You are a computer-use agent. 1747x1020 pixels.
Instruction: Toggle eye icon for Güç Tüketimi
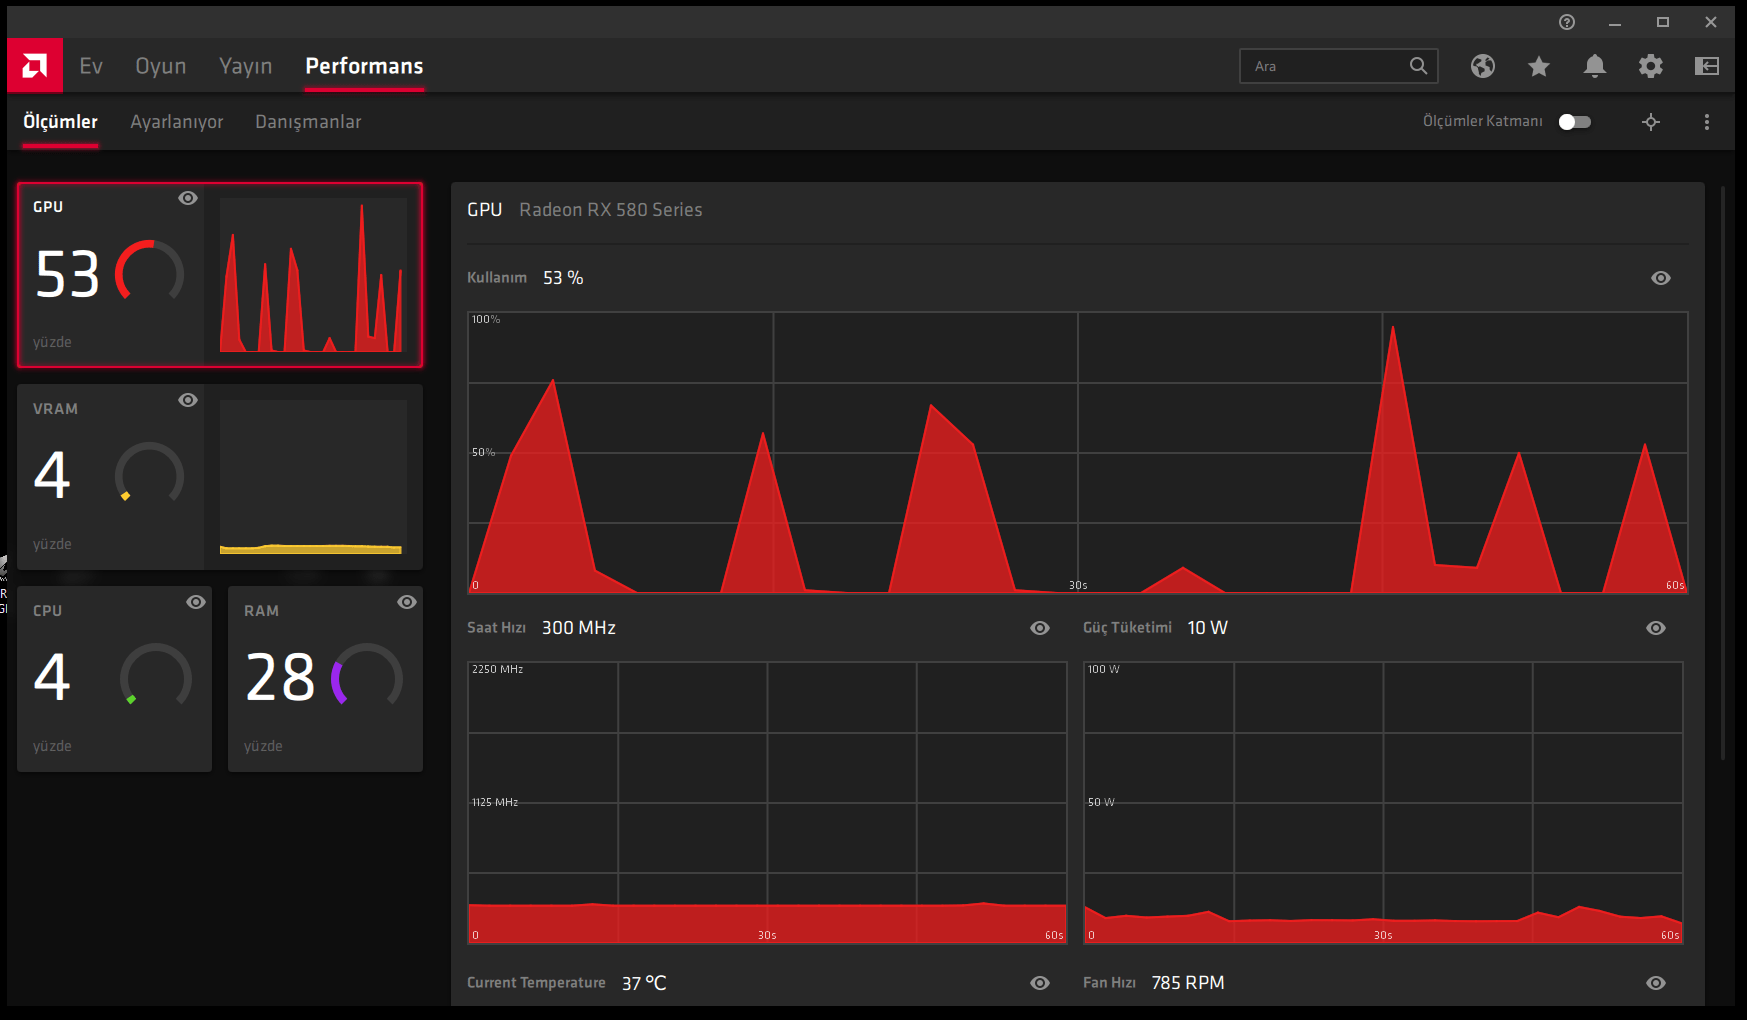[x=1656, y=628]
